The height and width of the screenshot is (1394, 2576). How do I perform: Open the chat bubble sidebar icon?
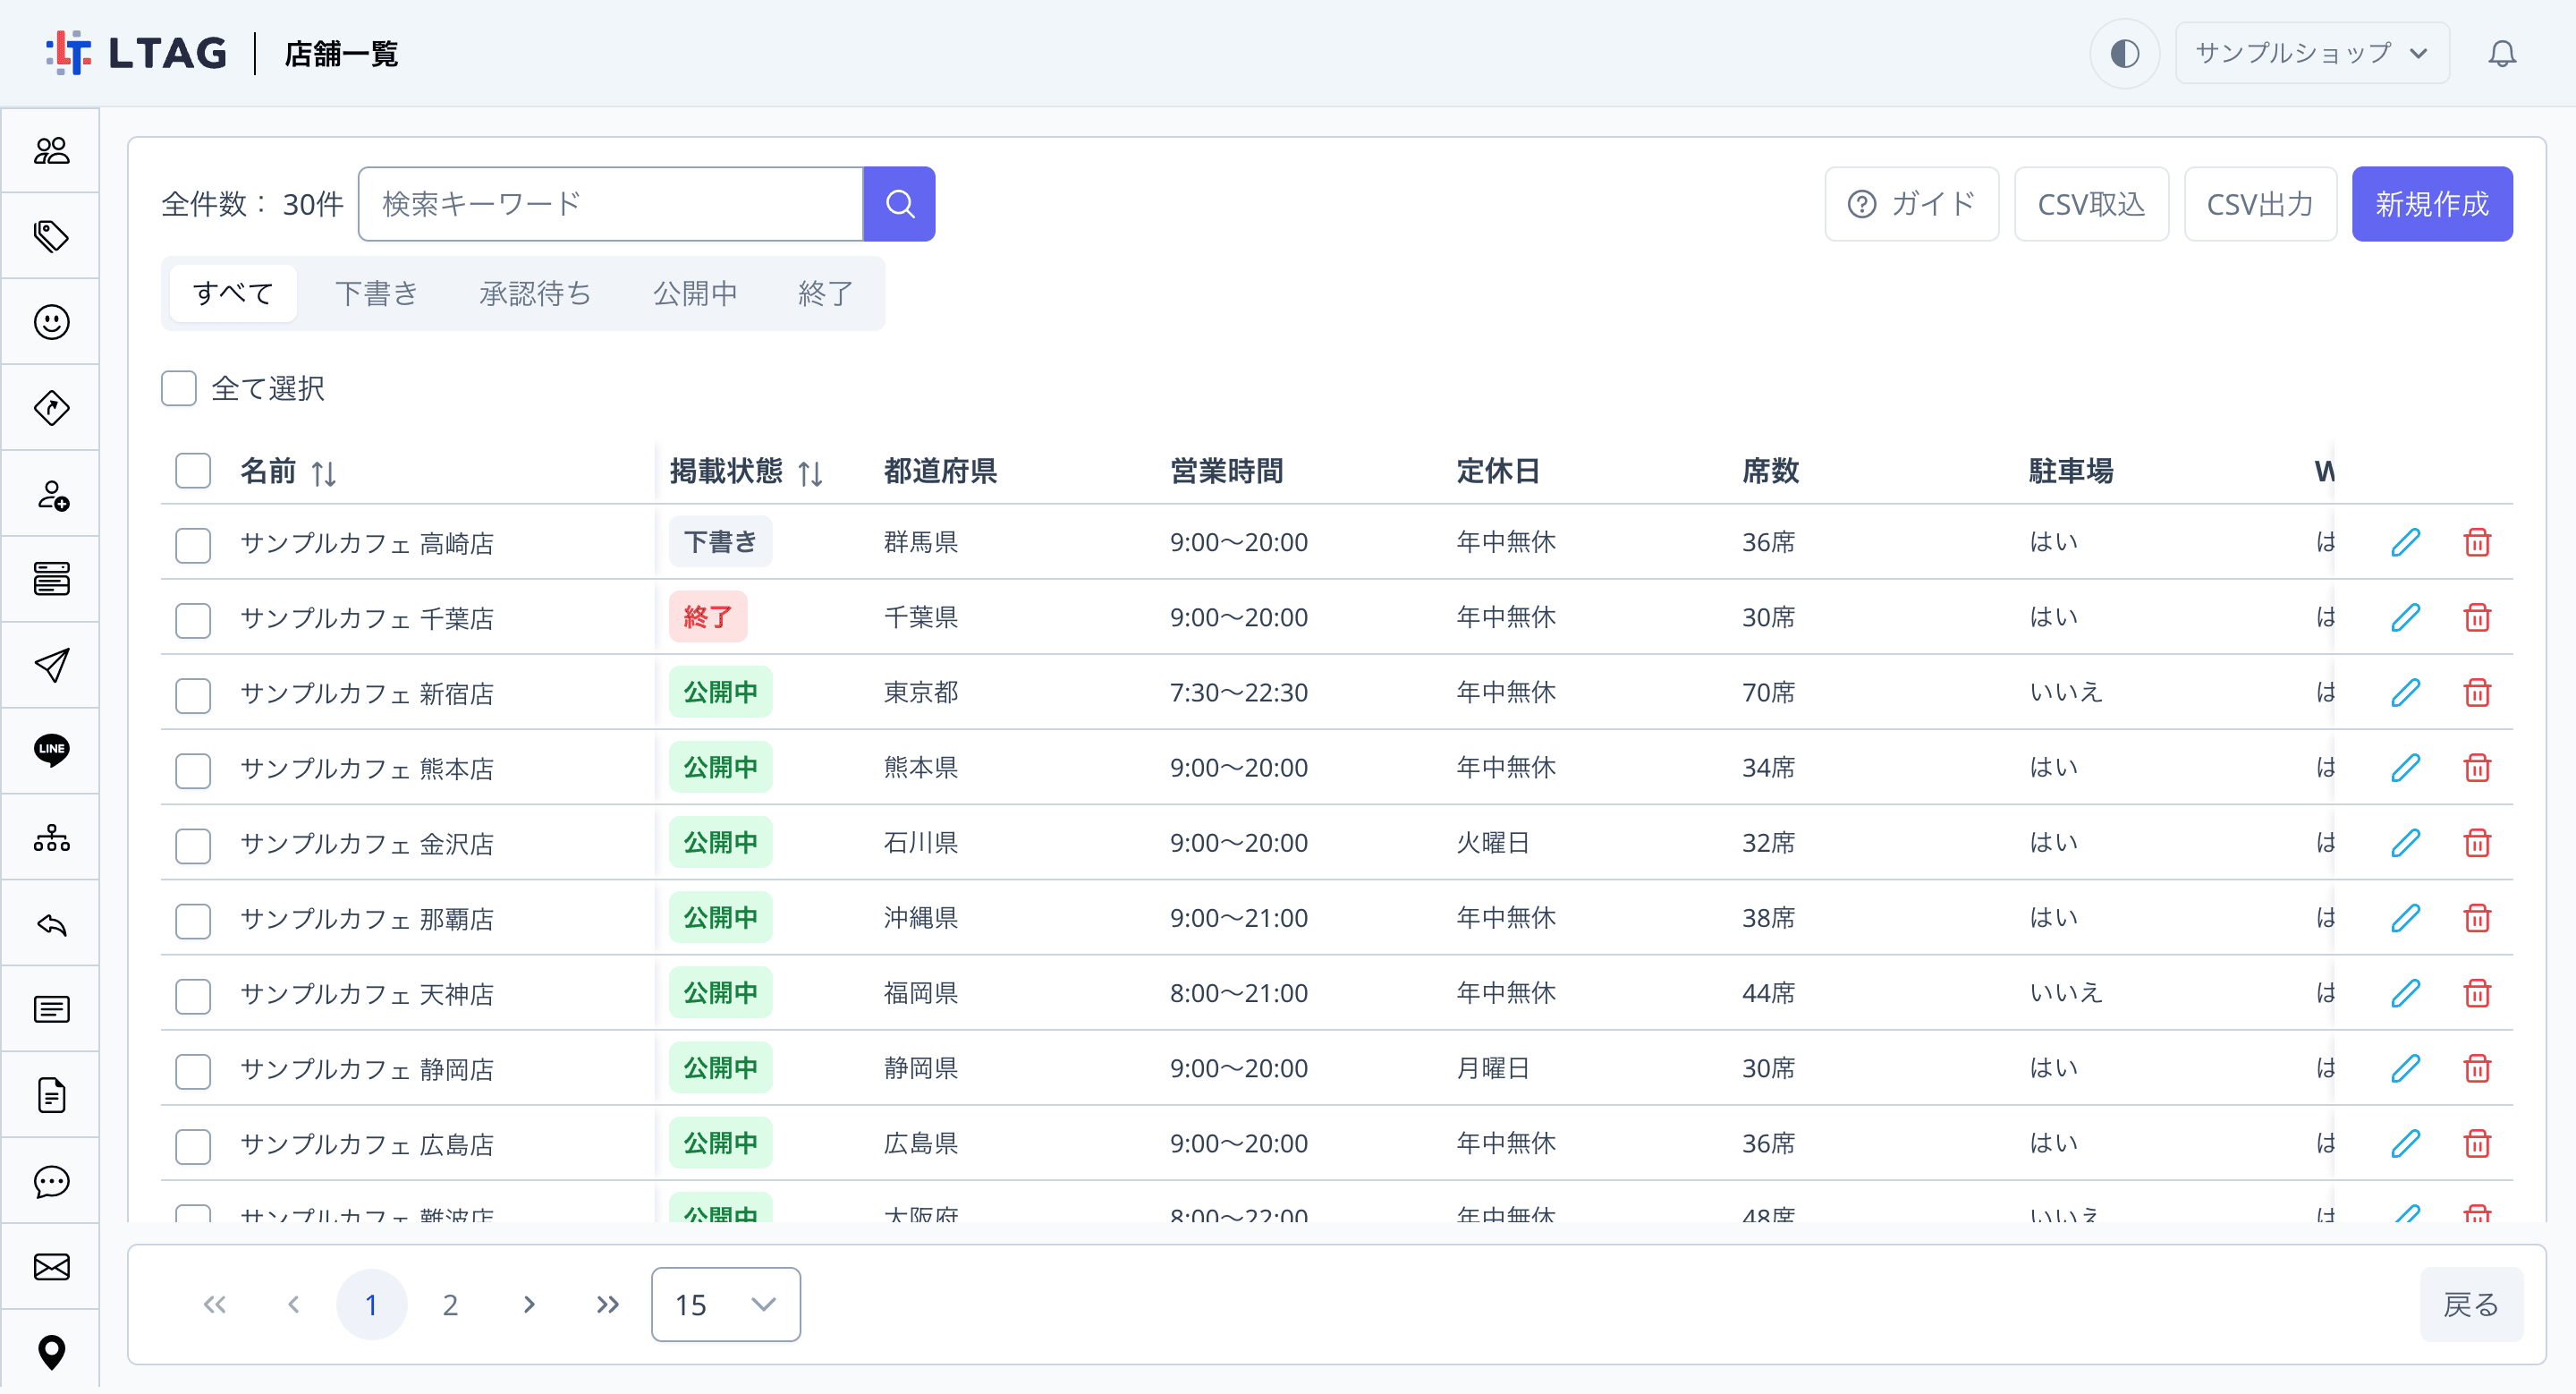click(51, 1182)
